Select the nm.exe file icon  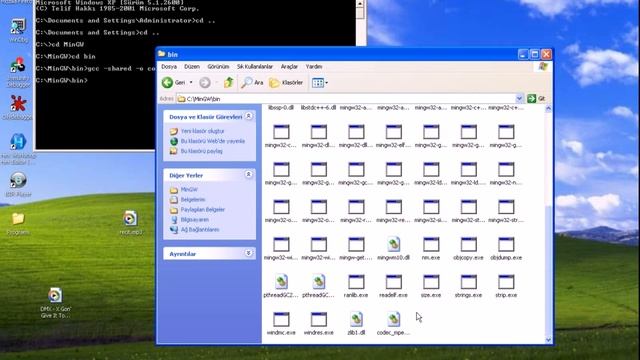(x=431, y=244)
